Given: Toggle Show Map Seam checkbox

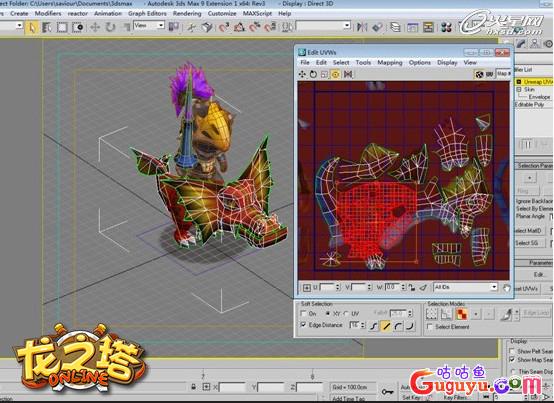Looking at the screenshot, I should coord(512,360).
